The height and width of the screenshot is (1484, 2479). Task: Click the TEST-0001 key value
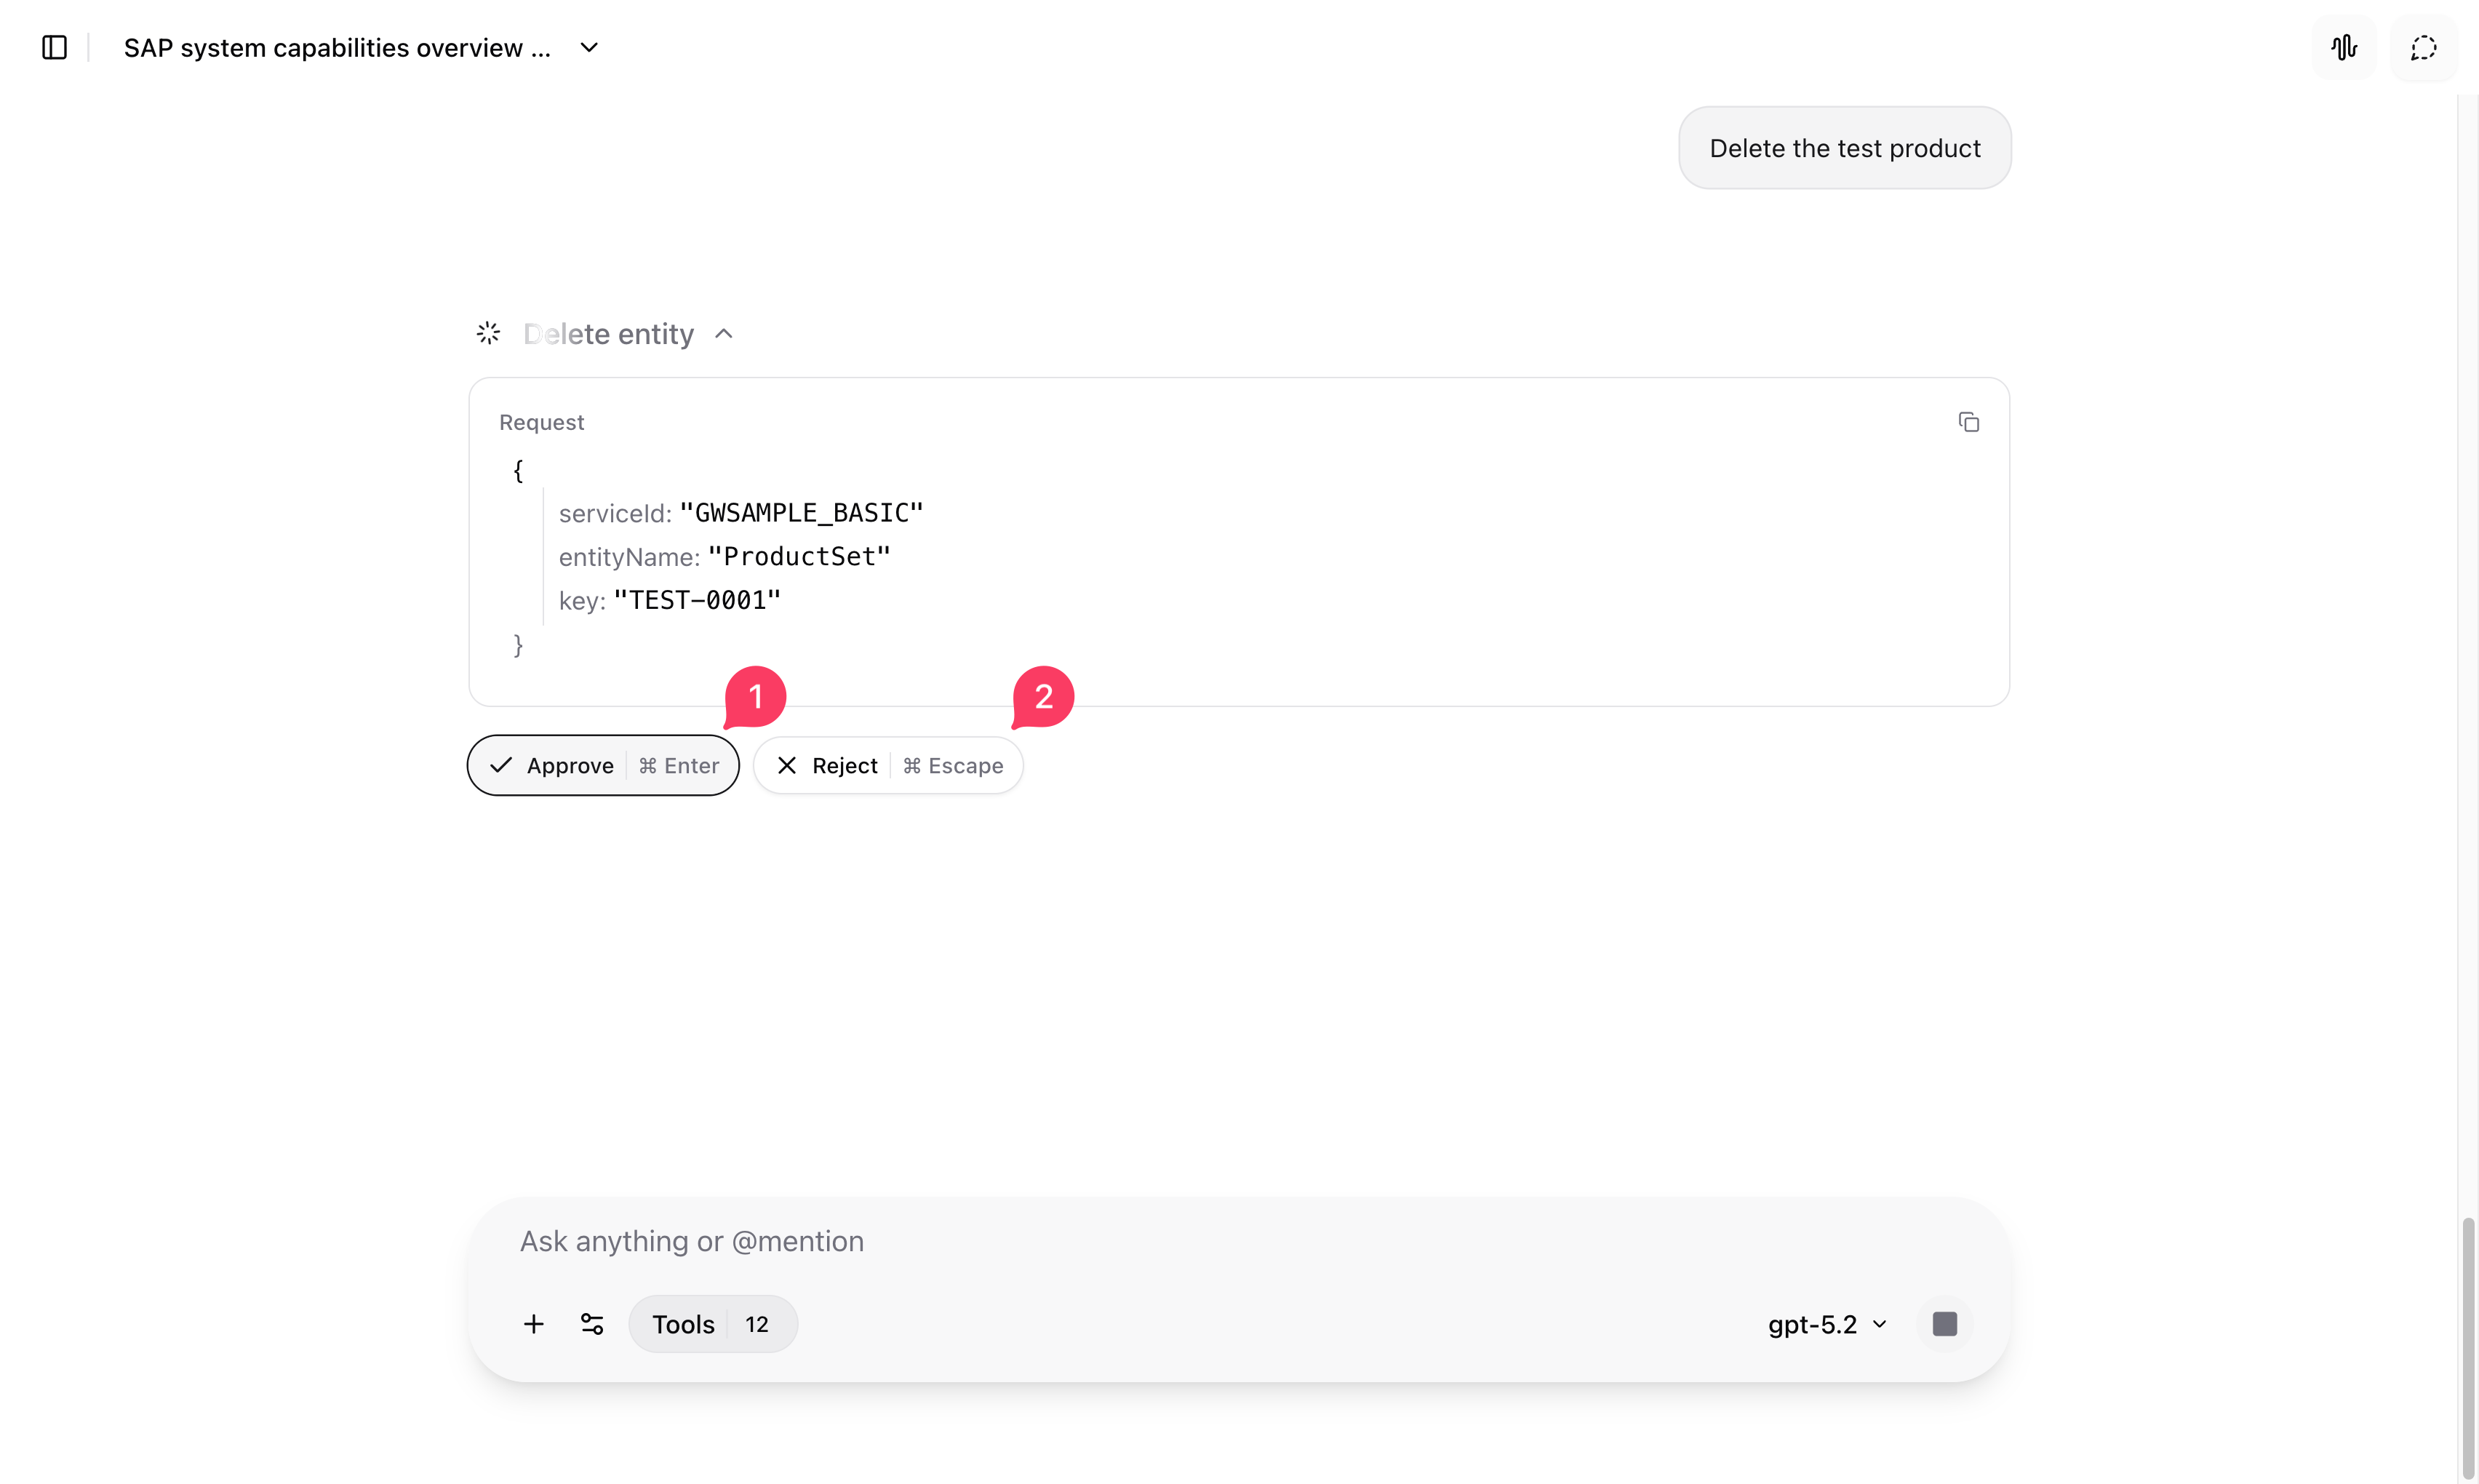click(x=697, y=600)
